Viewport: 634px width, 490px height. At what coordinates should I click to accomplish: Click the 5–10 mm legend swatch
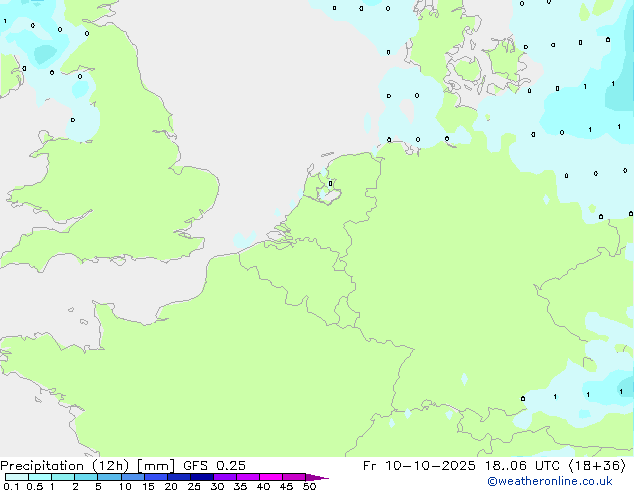click(x=109, y=477)
